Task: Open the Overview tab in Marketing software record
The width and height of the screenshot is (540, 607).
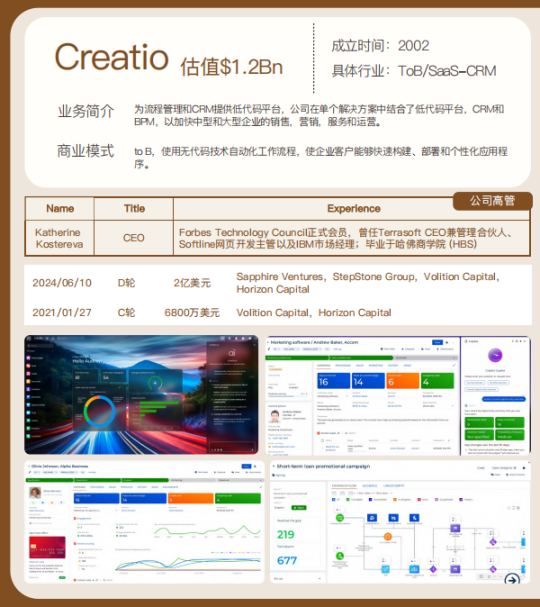Action: click(x=324, y=365)
